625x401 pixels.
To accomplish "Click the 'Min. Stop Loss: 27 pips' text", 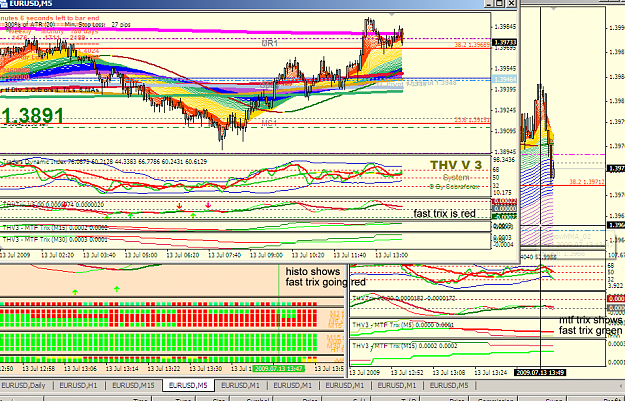I will point(98,24).
